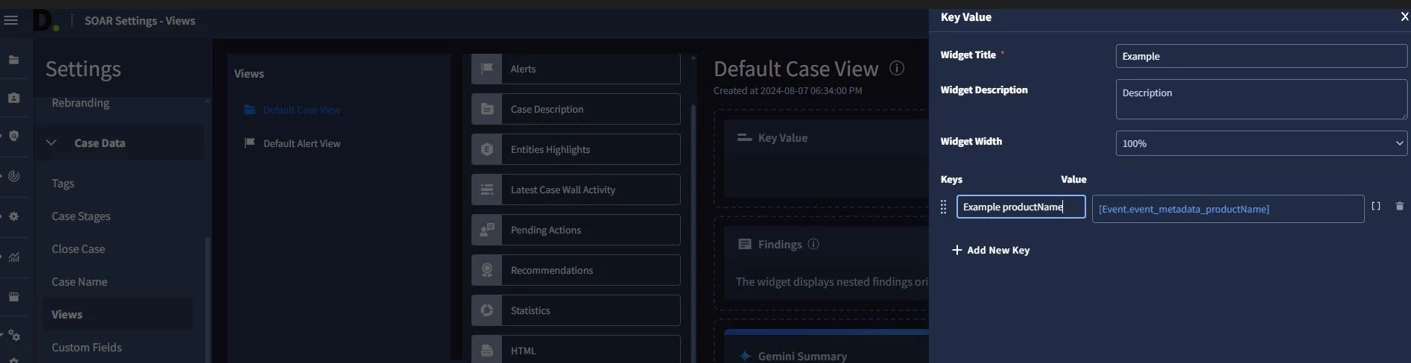Select Default Case View in Views list
This screenshot has width=1411, height=363.
pos(301,110)
